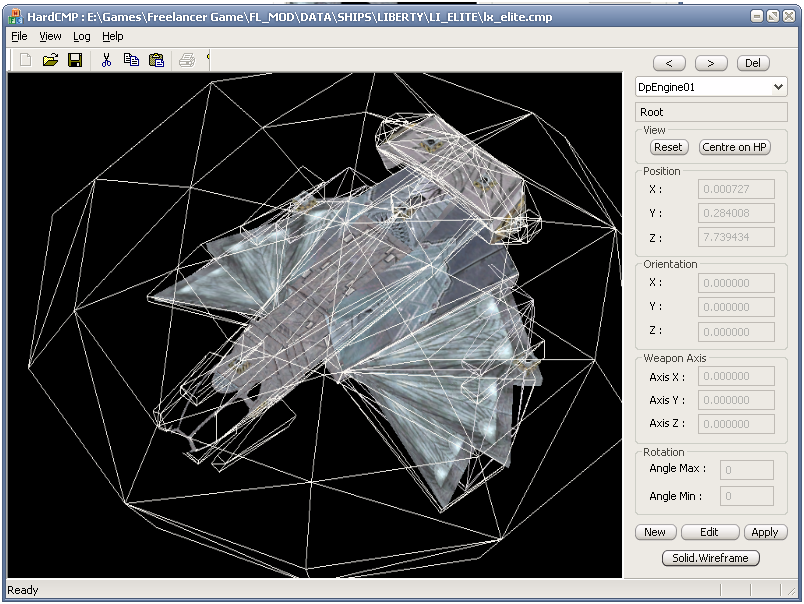The height and width of the screenshot is (604, 804).
Task: Click the Orientation X value field
Action: coord(736,283)
